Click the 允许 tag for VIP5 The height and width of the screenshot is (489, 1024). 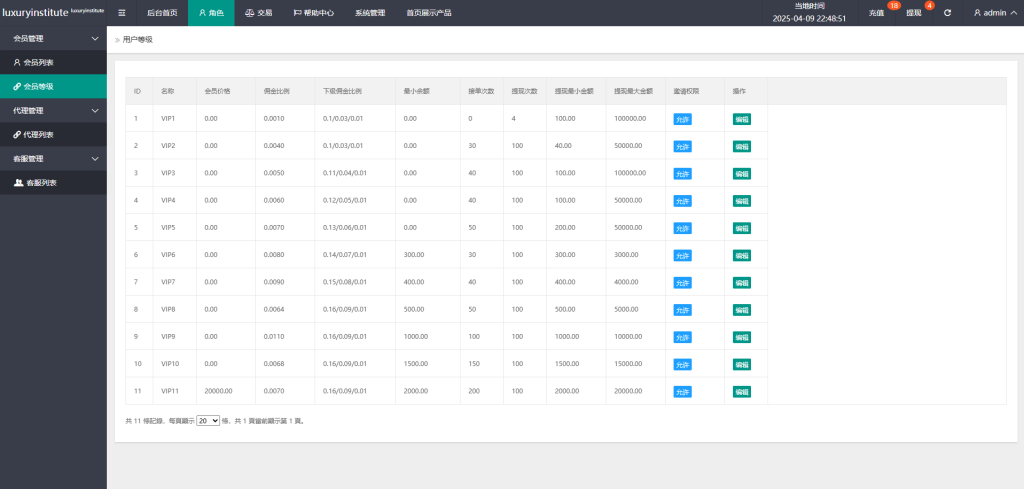(682, 228)
